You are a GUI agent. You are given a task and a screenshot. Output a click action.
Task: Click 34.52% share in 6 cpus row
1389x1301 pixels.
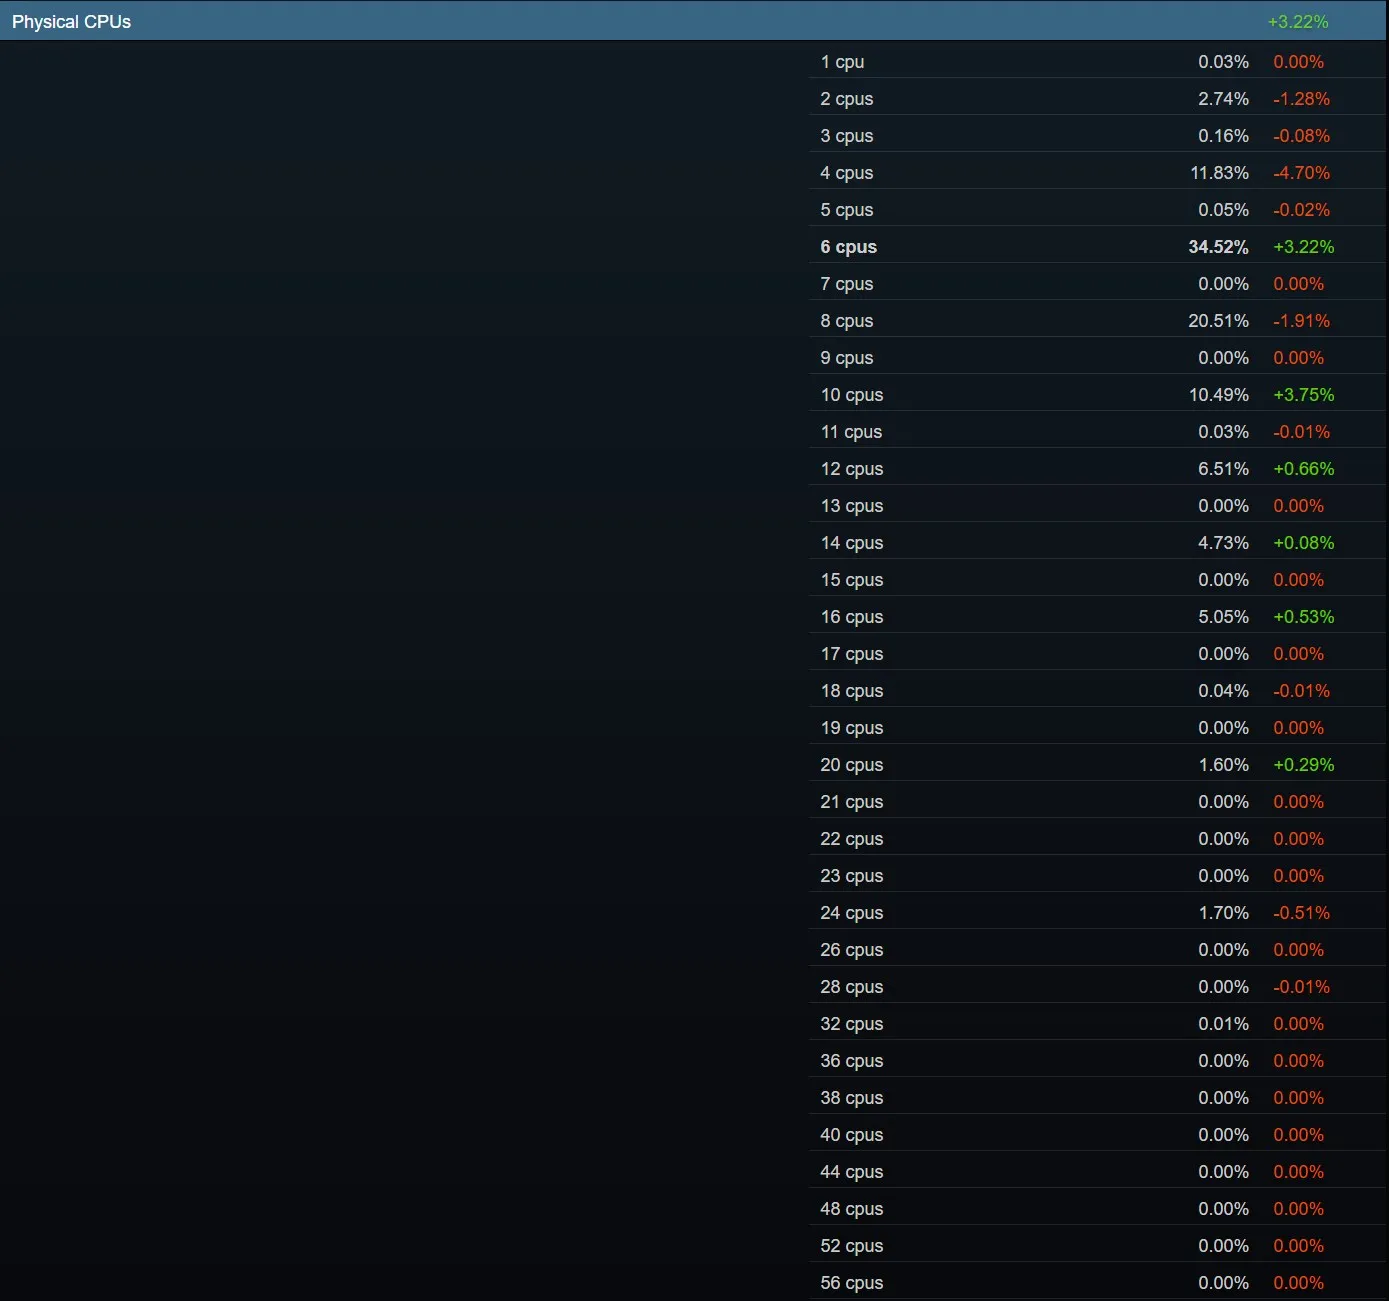pyautogui.click(x=1218, y=247)
